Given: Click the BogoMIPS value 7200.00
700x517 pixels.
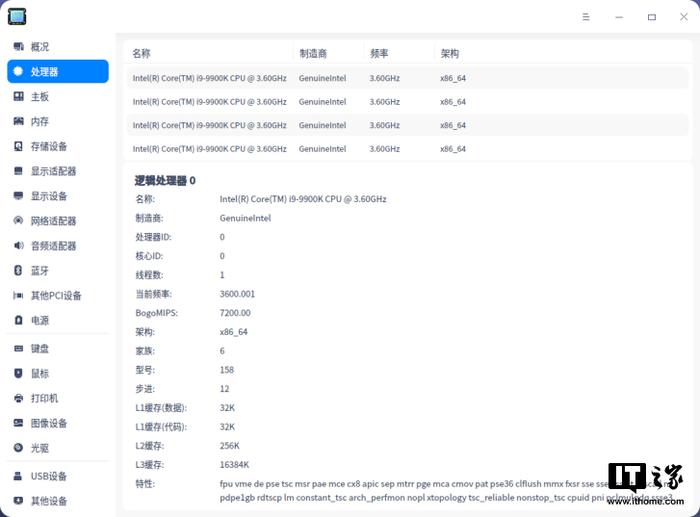Looking at the screenshot, I should tap(235, 313).
